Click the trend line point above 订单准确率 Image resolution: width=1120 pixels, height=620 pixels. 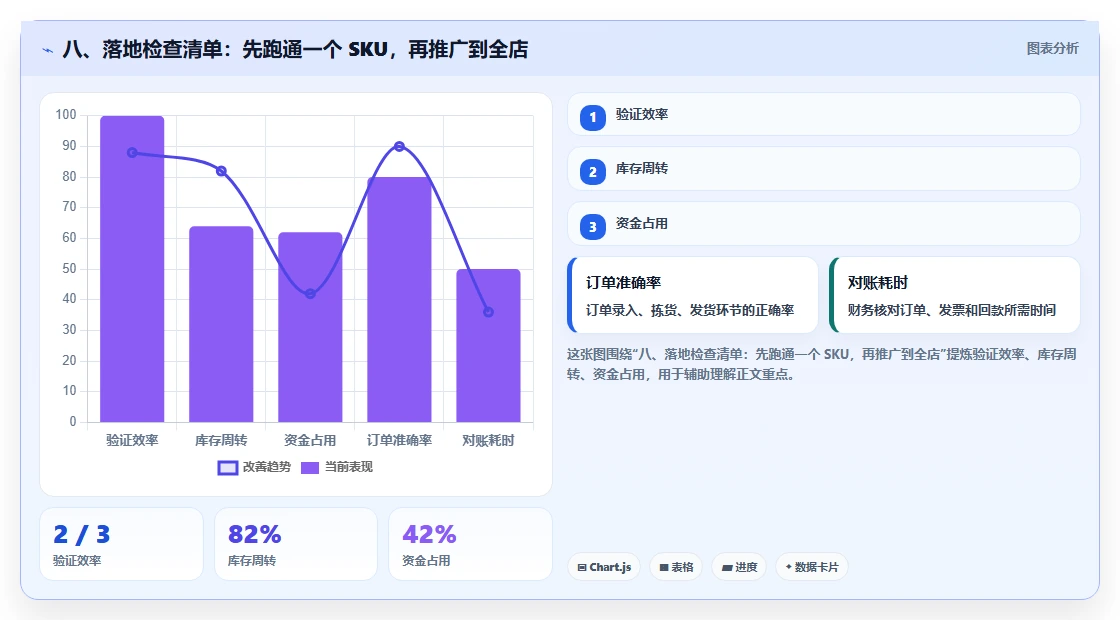399,146
